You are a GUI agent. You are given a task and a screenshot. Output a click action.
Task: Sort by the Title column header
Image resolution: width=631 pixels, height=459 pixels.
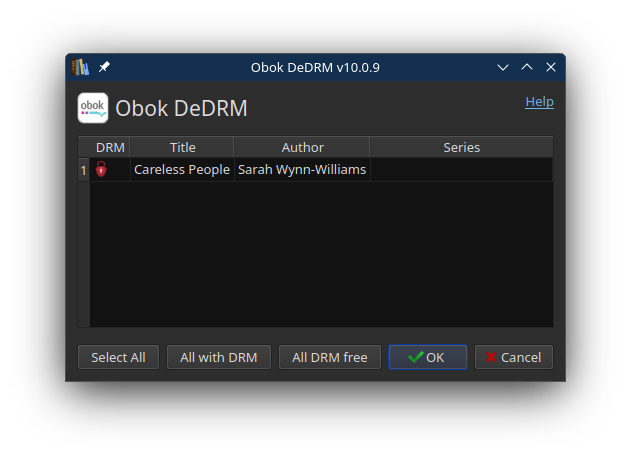[x=182, y=147]
